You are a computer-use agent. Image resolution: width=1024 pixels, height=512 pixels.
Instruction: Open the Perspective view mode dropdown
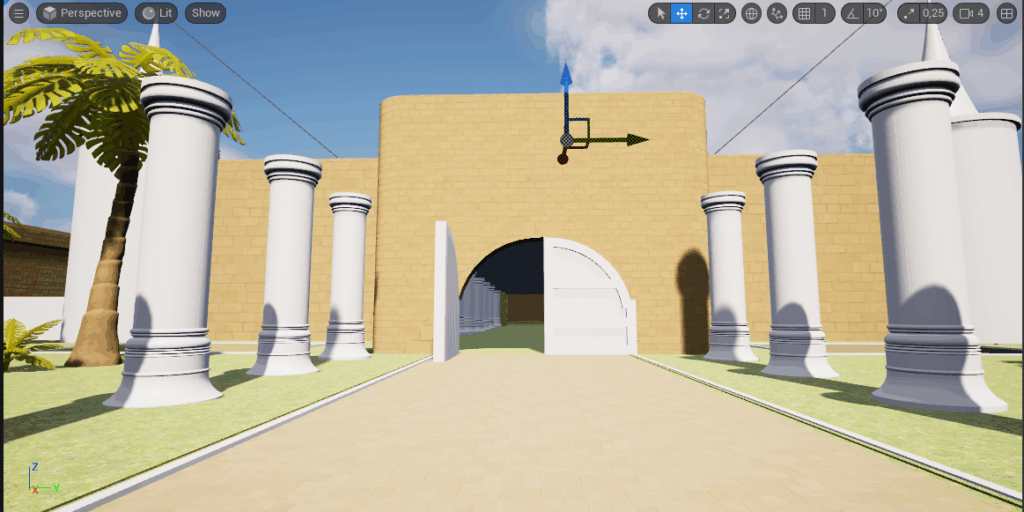pyautogui.click(x=82, y=13)
